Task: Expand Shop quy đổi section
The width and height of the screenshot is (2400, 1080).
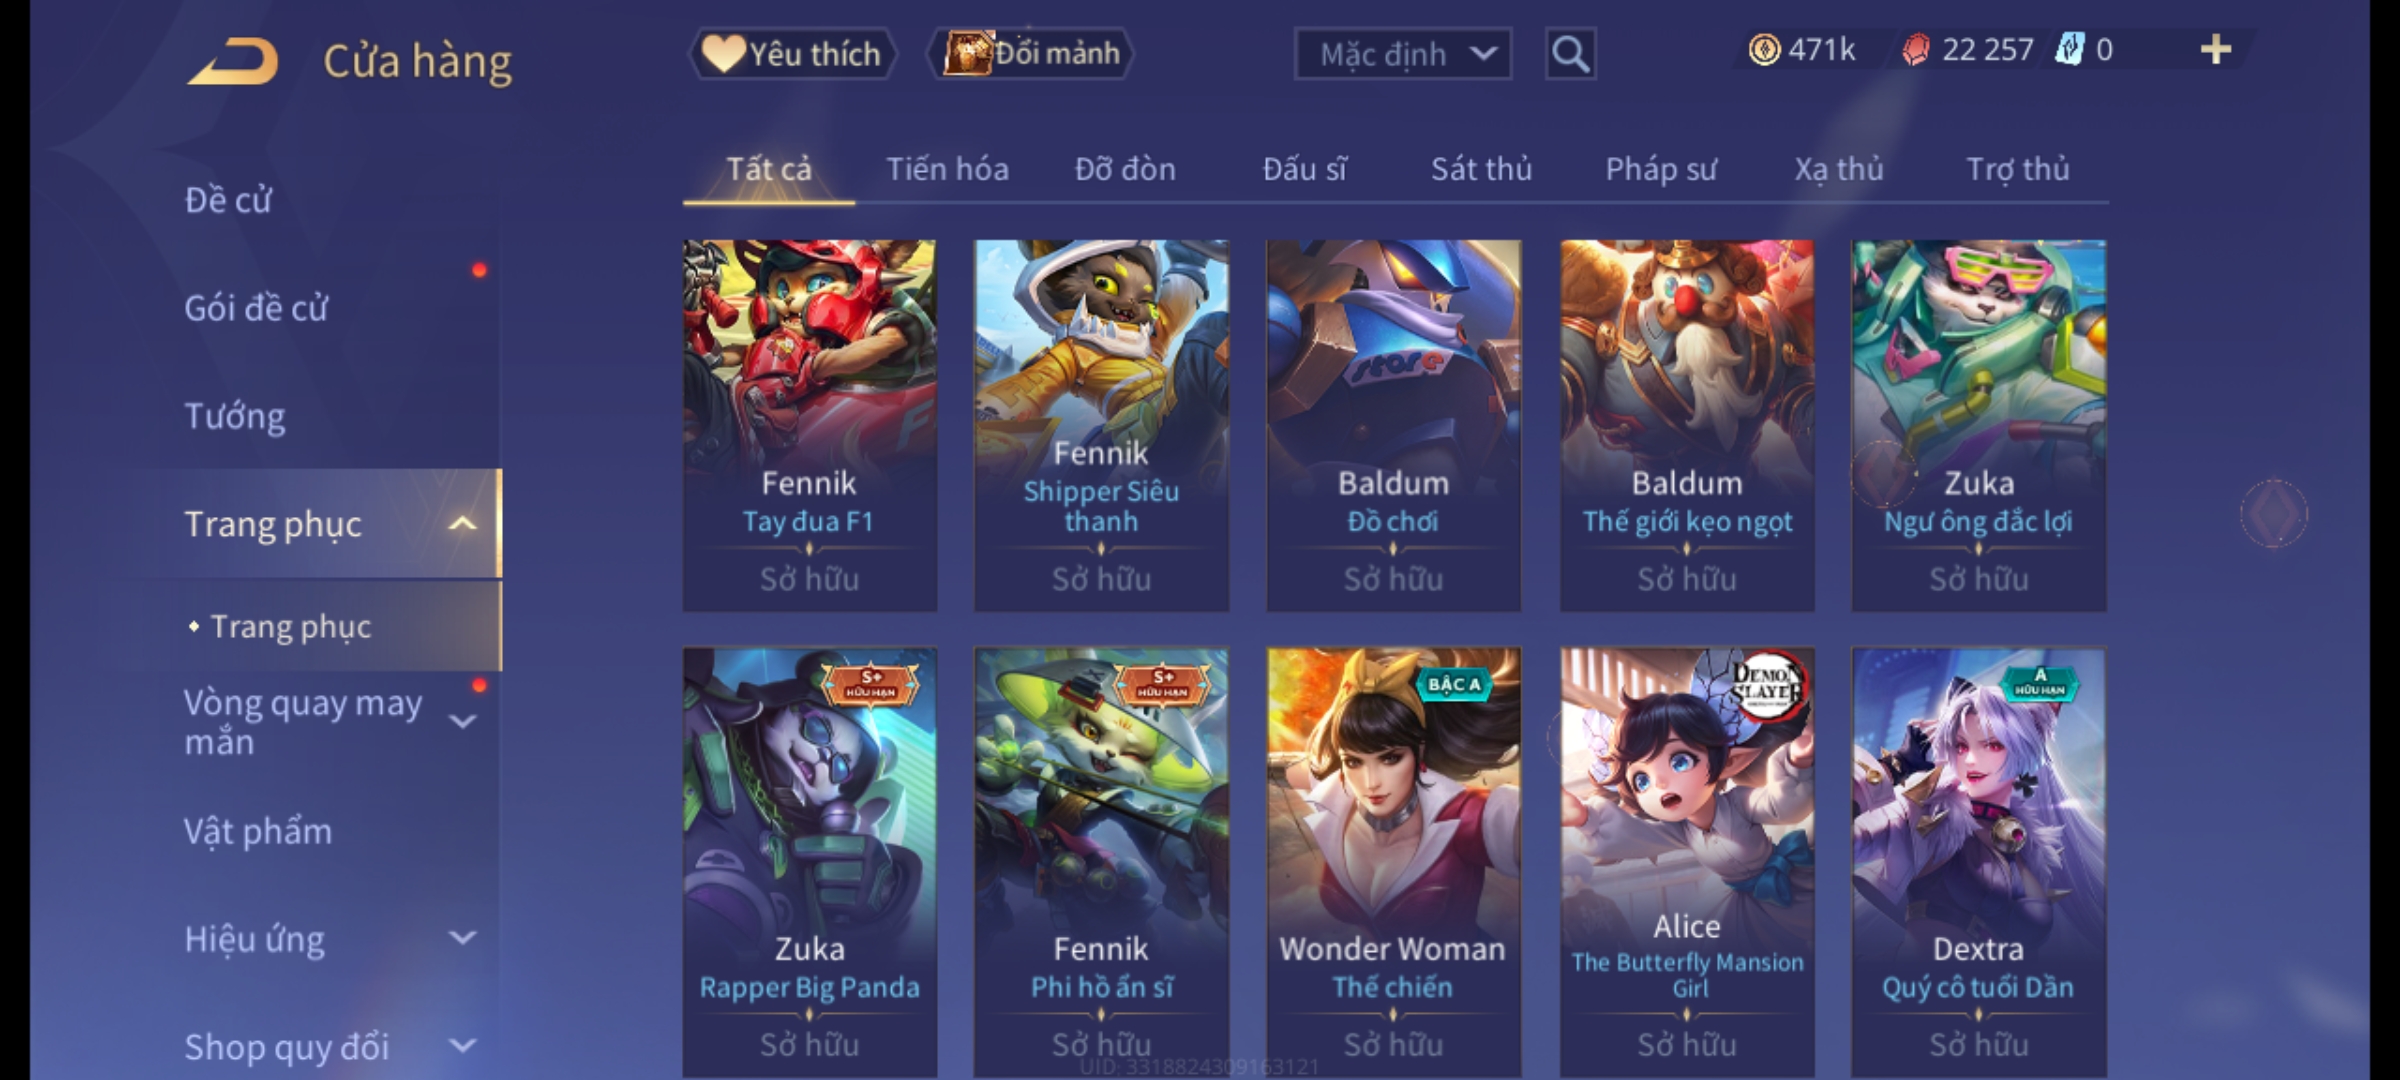Action: pos(462,1046)
